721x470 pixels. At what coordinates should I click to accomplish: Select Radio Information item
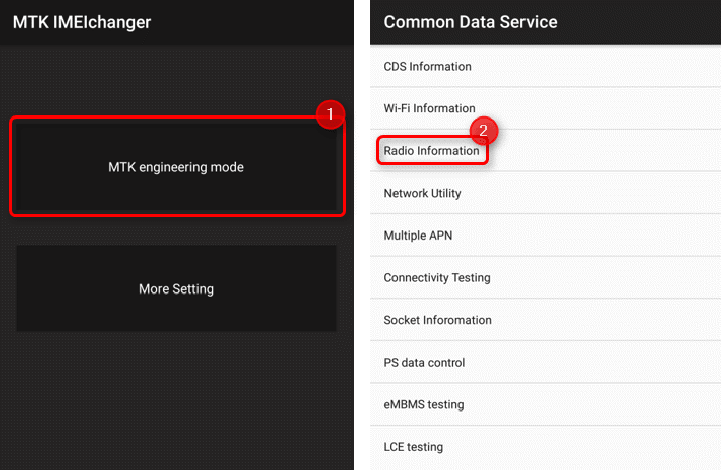click(431, 151)
